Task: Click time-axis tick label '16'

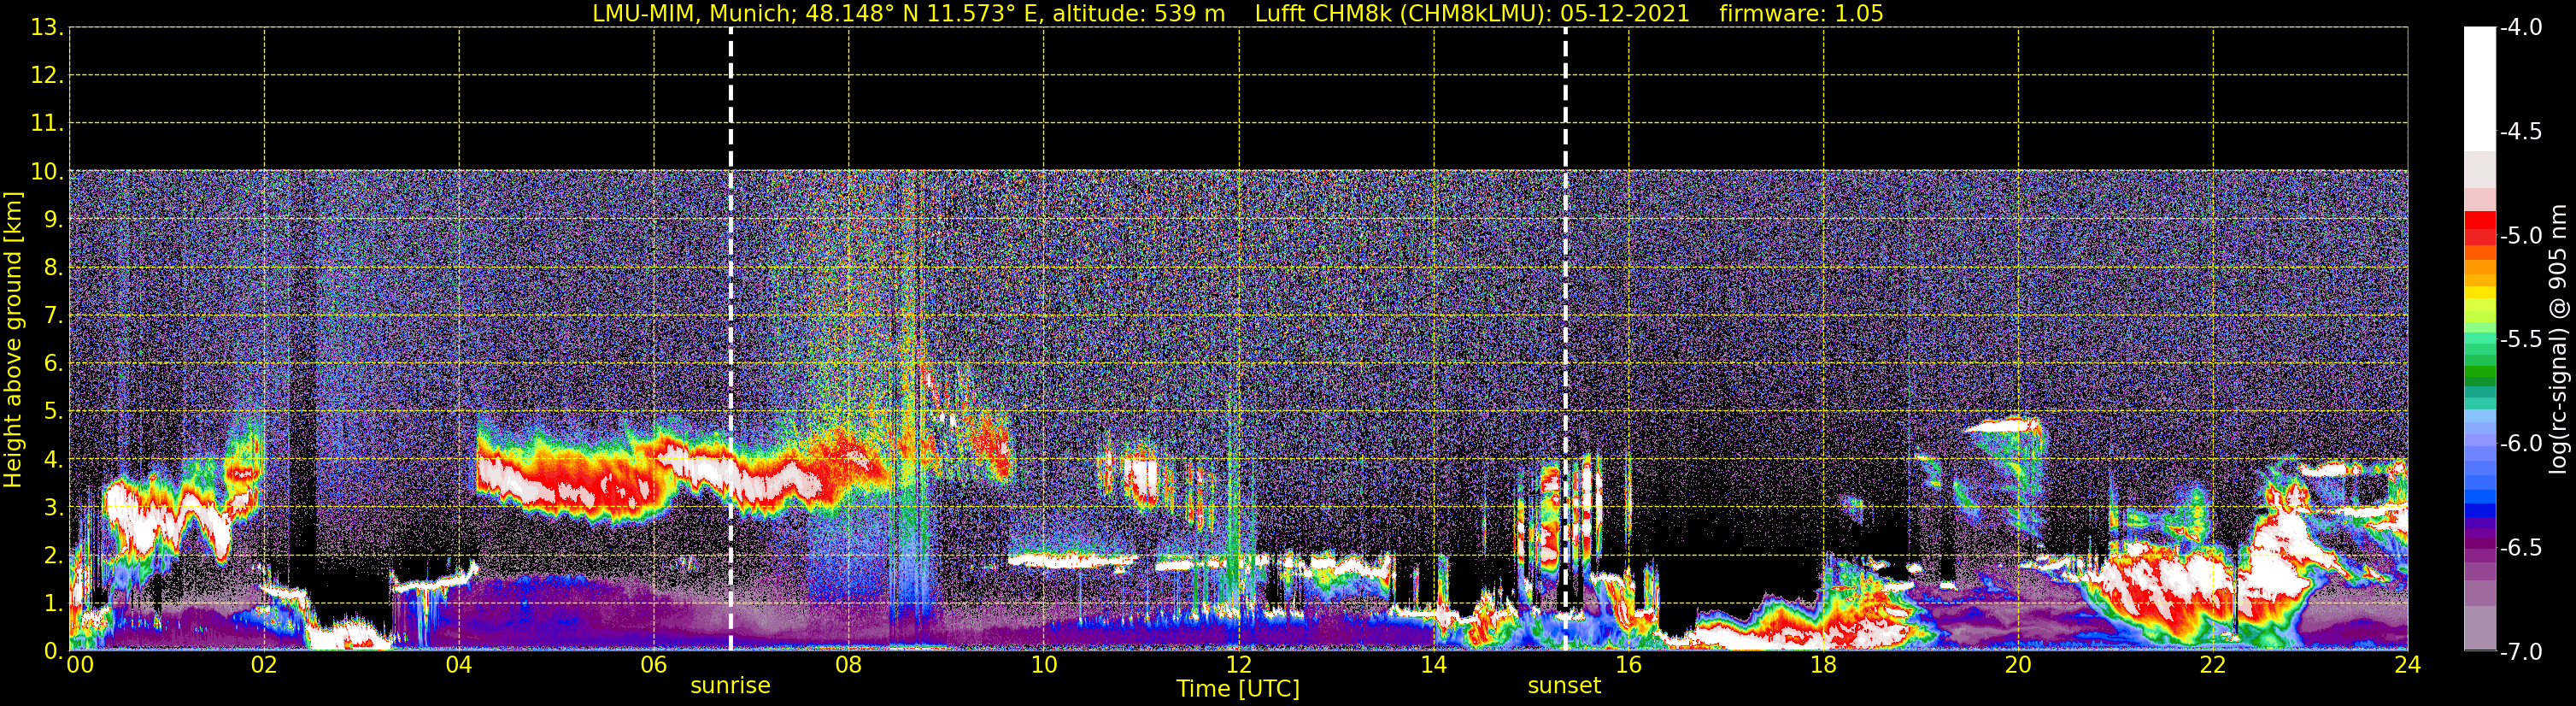Action: coord(1629,666)
